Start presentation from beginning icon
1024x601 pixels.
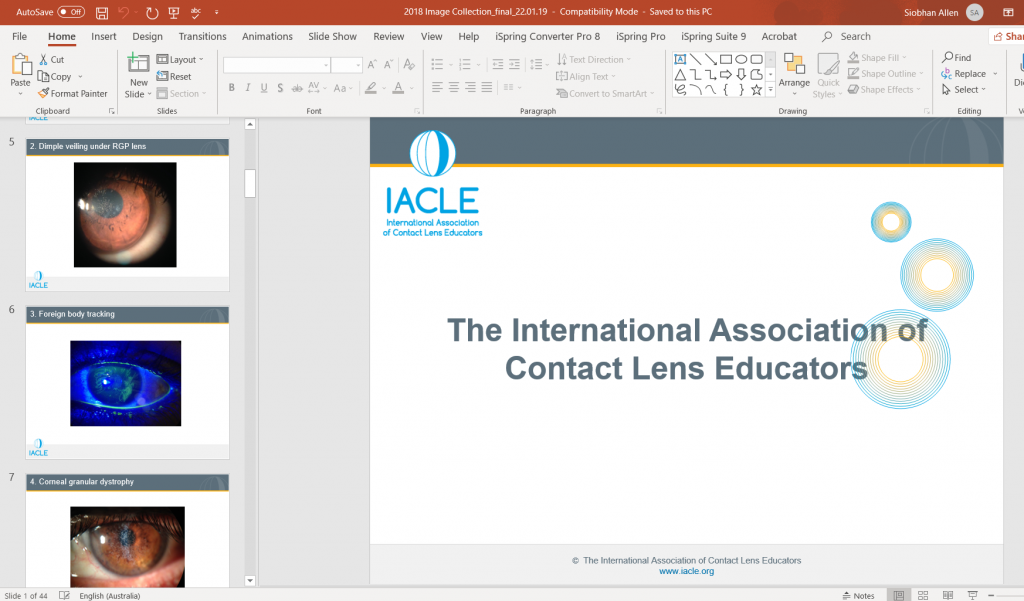[174, 12]
